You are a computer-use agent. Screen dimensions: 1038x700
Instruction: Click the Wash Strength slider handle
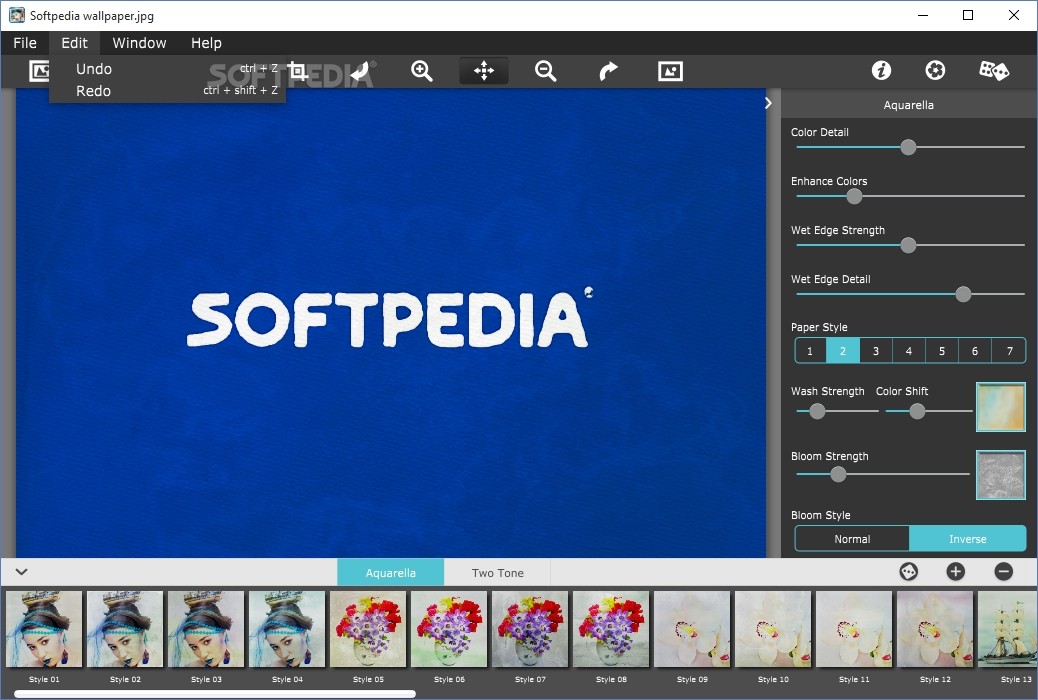[818, 411]
